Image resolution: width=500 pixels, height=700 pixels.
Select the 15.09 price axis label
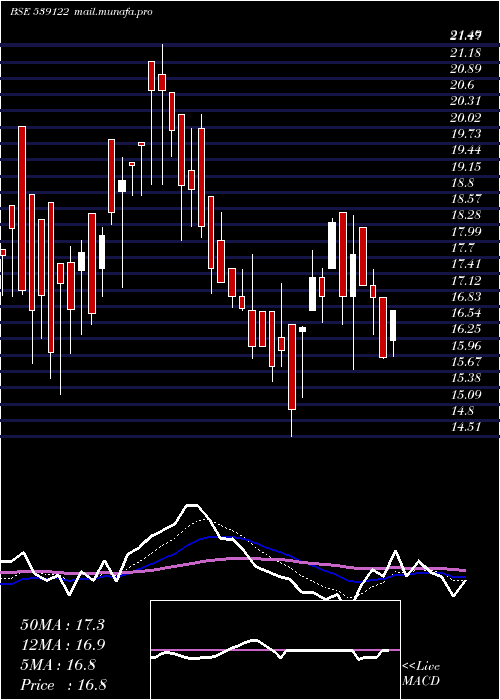click(x=465, y=395)
